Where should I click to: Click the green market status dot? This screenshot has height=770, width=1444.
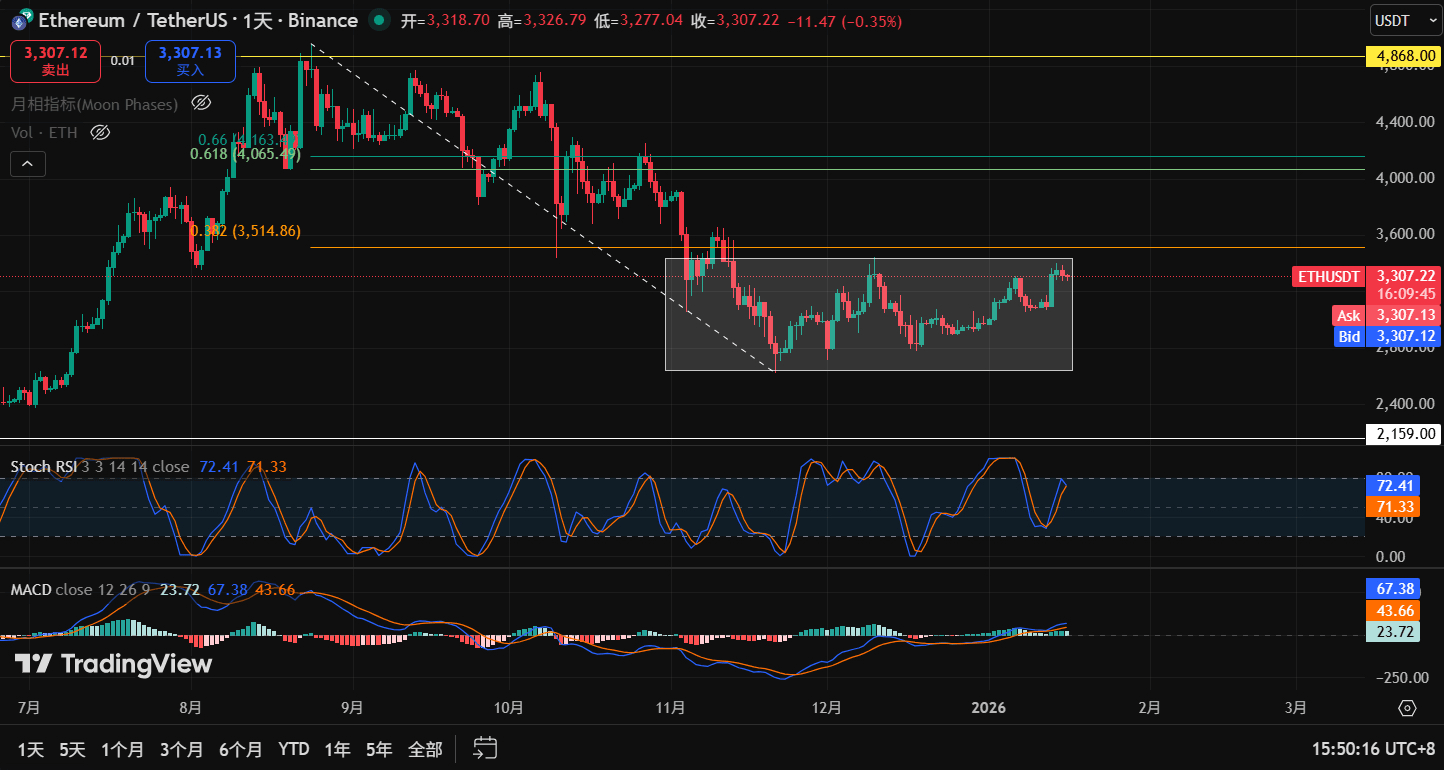(378, 20)
